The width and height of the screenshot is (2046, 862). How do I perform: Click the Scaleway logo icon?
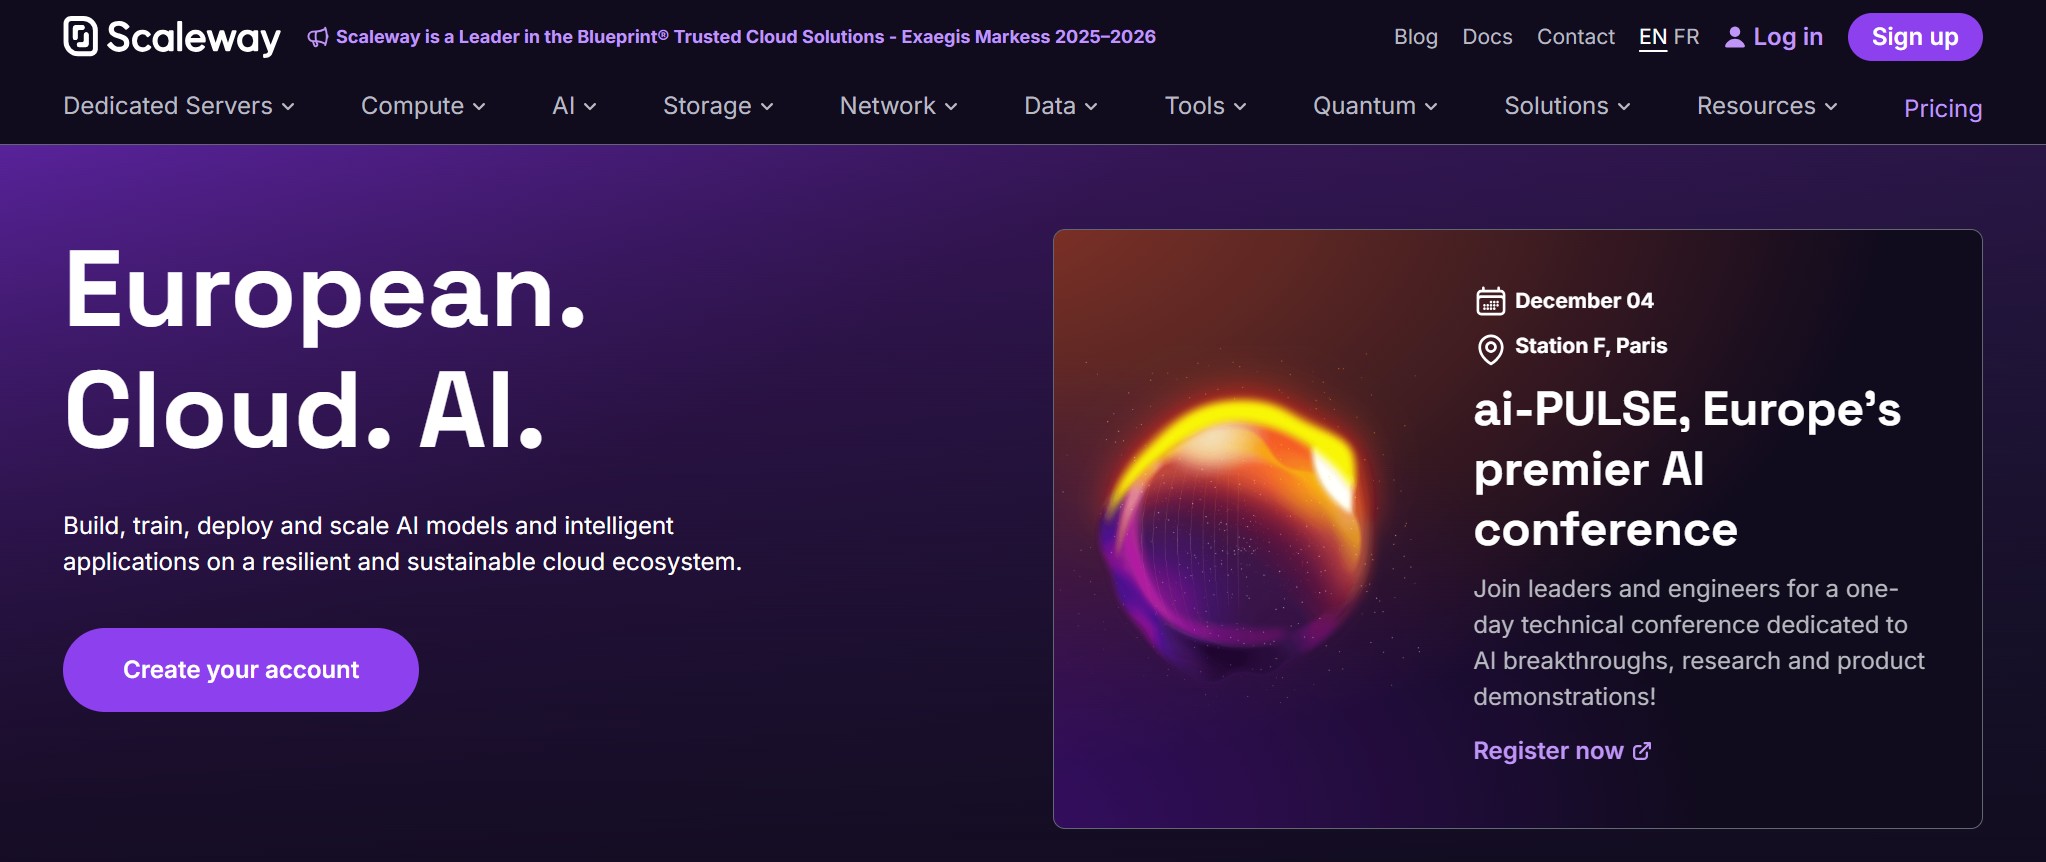[x=81, y=37]
